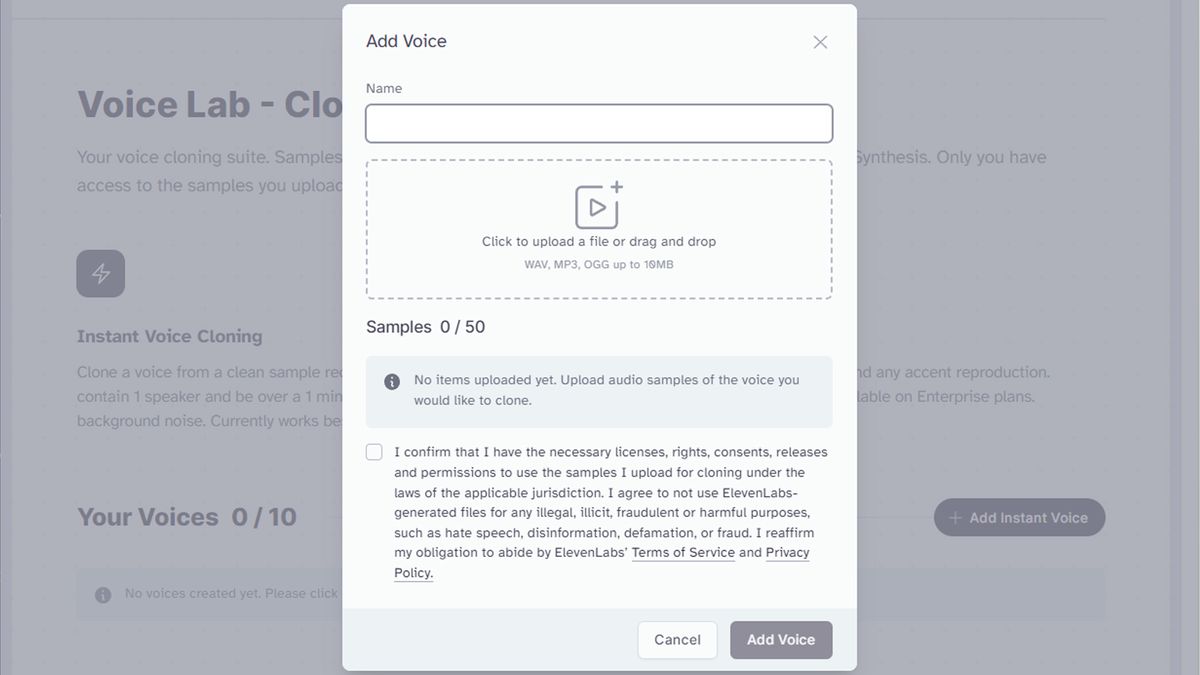Screen dimensions: 1200x675
Task: Click plus icon on Add Instant Voice
Action: (x=955, y=518)
